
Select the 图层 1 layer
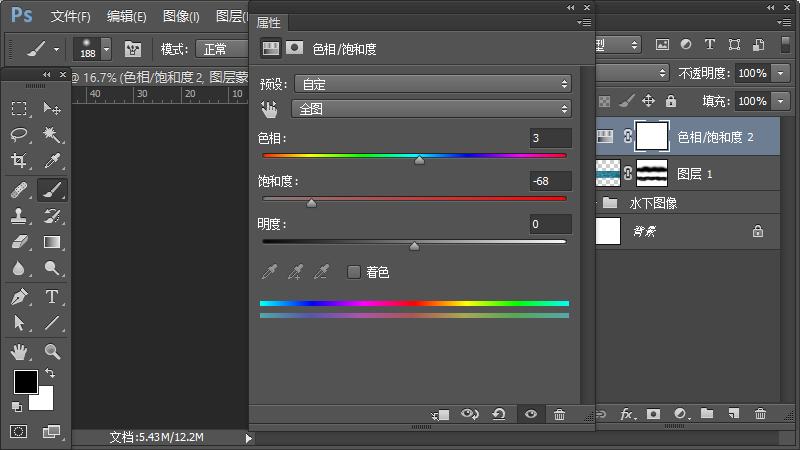click(688, 173)
